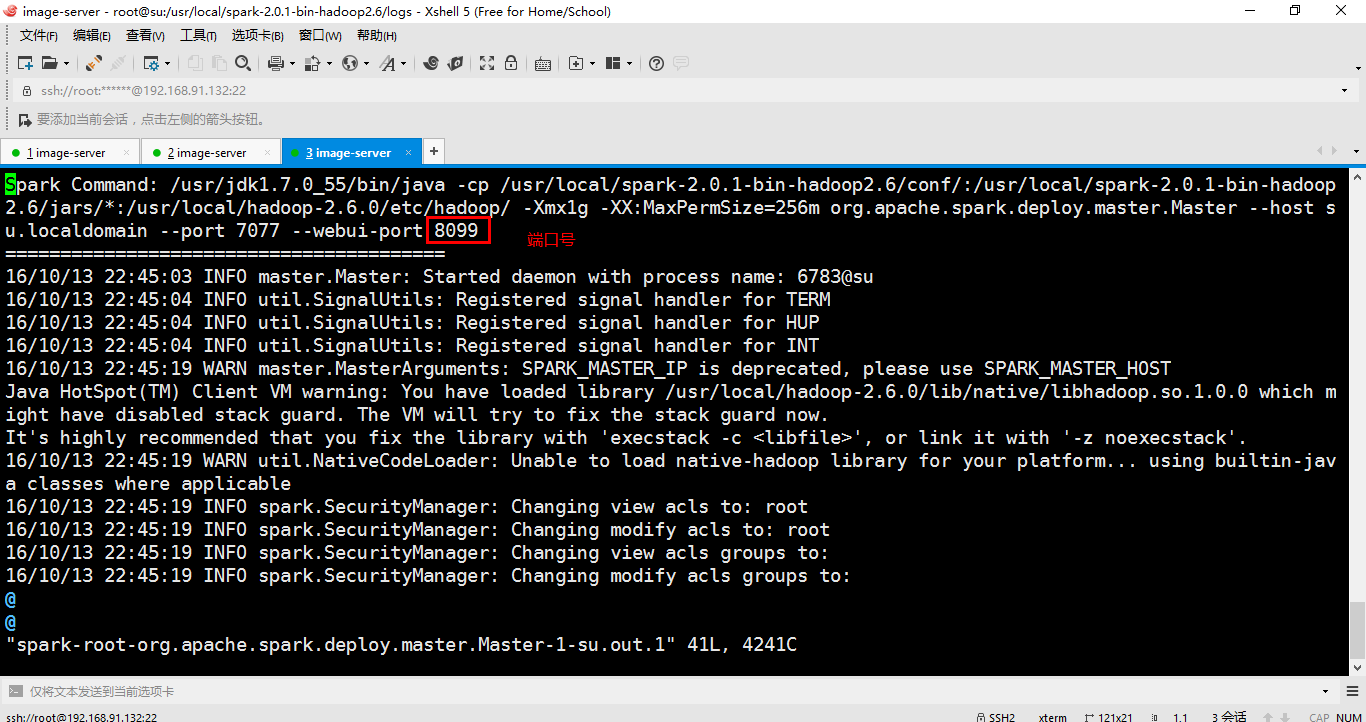Click the compose bar pencil icon
This screenshot has height=722, width=1366.
(16, 691)
